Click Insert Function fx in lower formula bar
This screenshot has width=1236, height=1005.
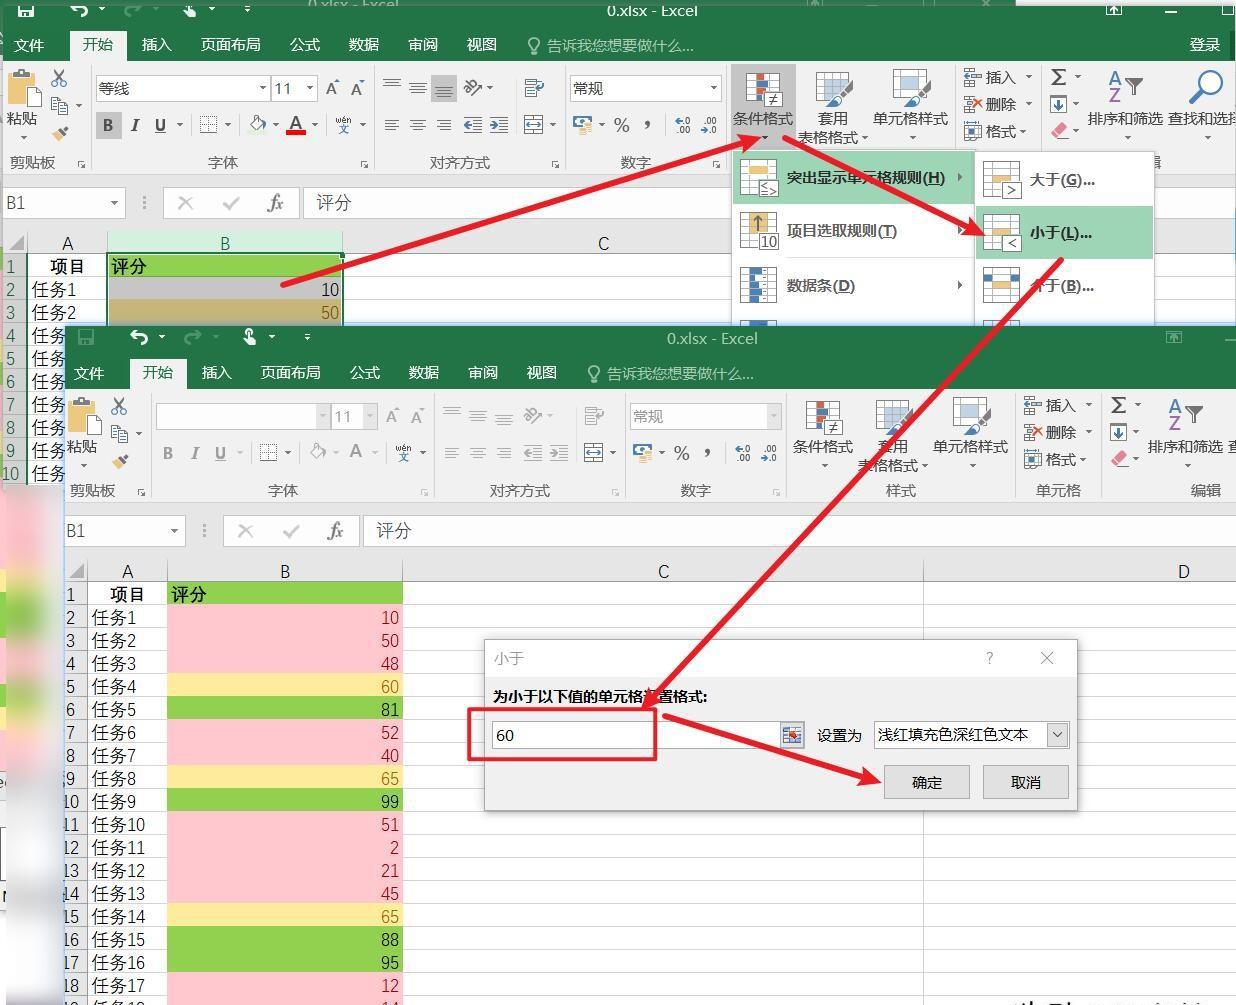(x=335, y=531)
